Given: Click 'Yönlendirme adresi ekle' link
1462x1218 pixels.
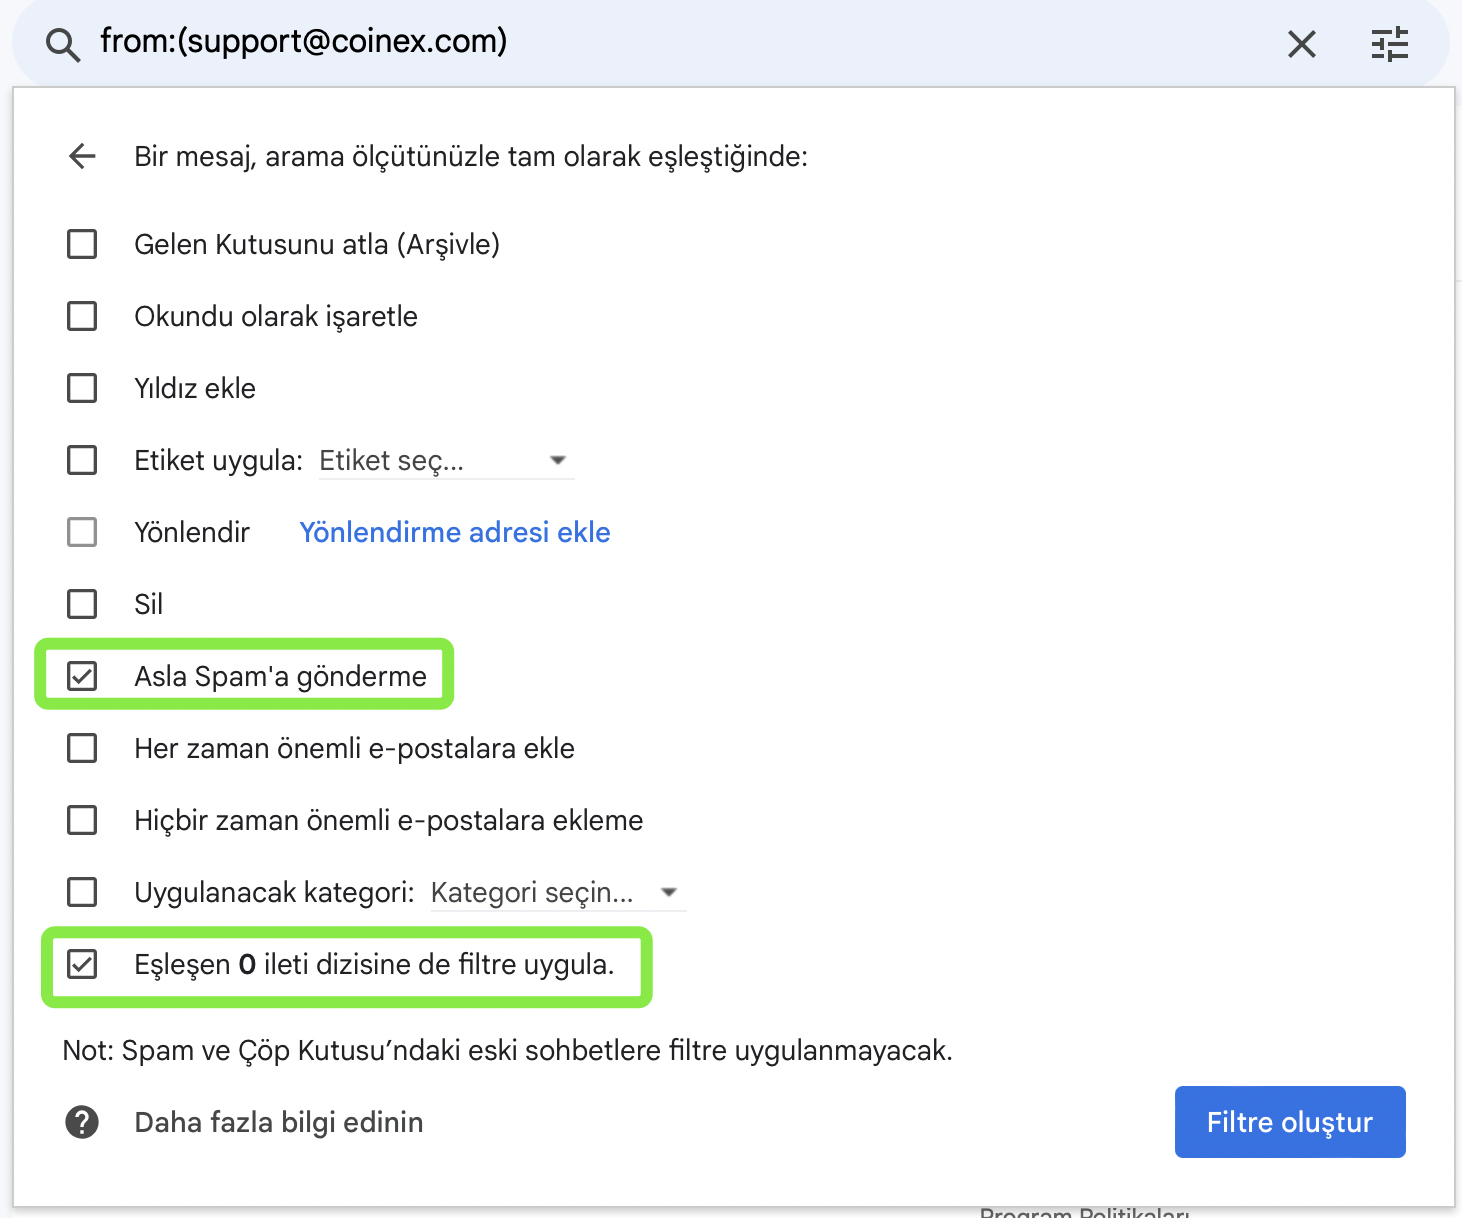Looking at the screenshot, I should click(455, 532).
